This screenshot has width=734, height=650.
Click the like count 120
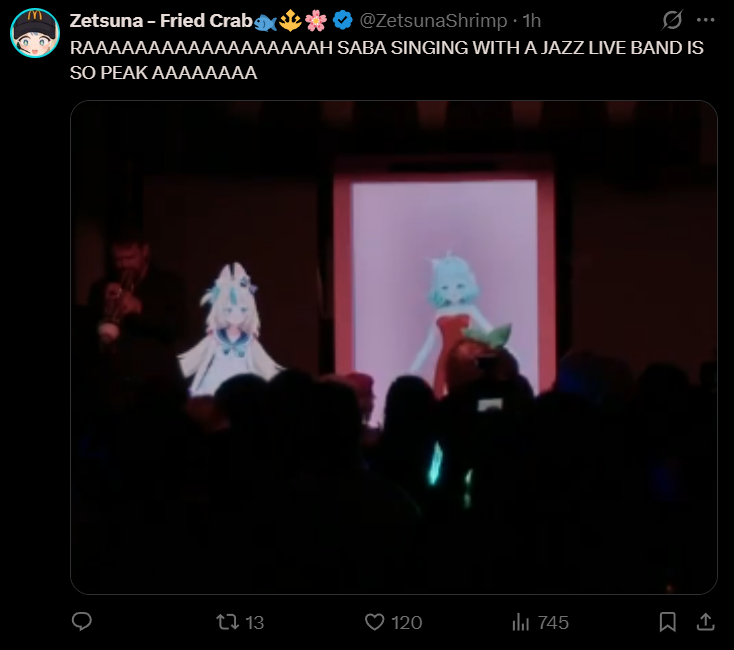(407, 623)
